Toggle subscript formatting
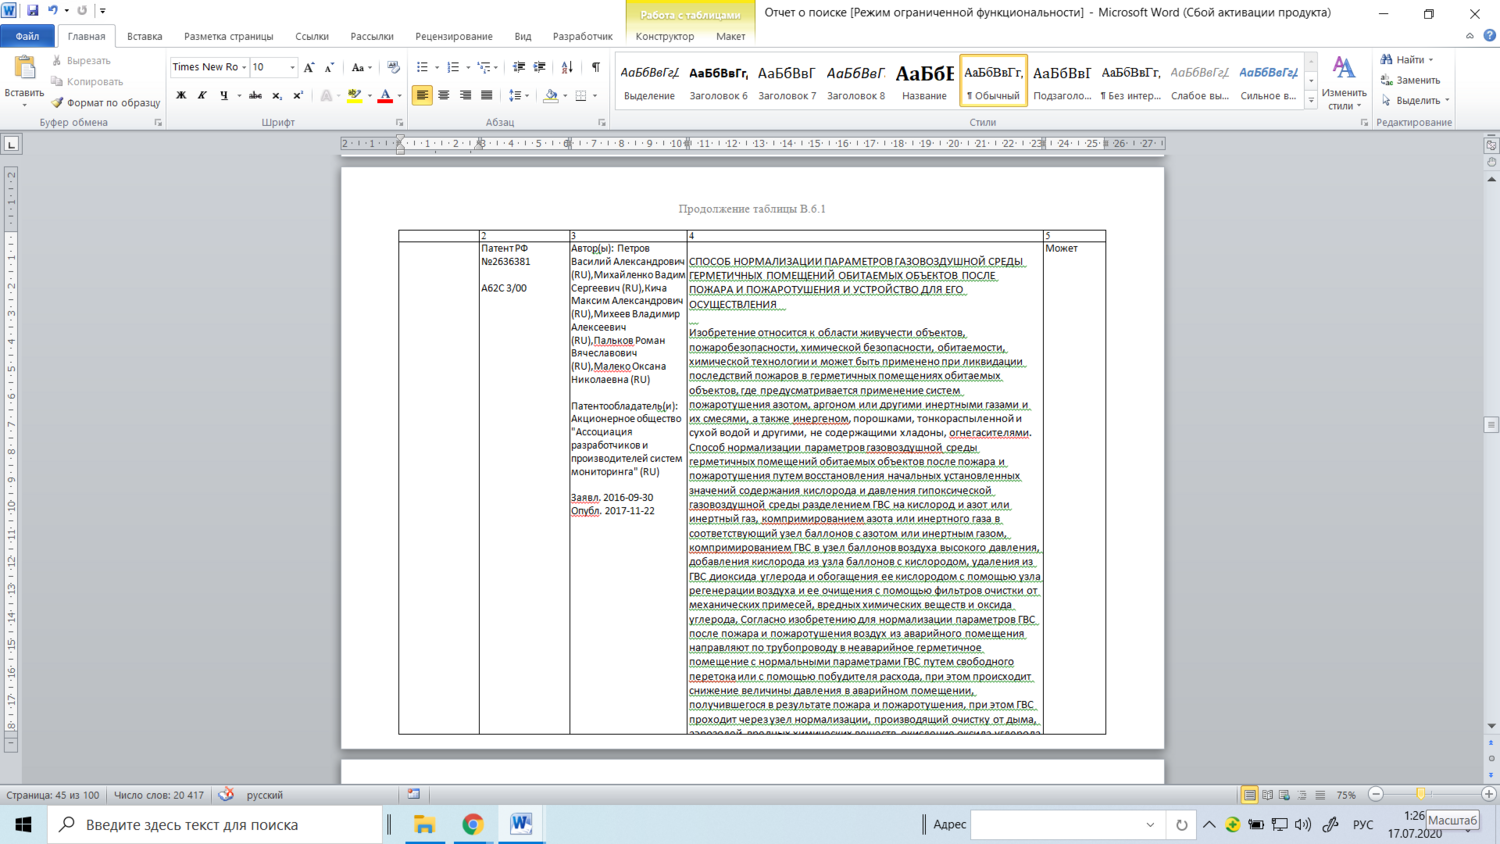 tap(277, 96)
